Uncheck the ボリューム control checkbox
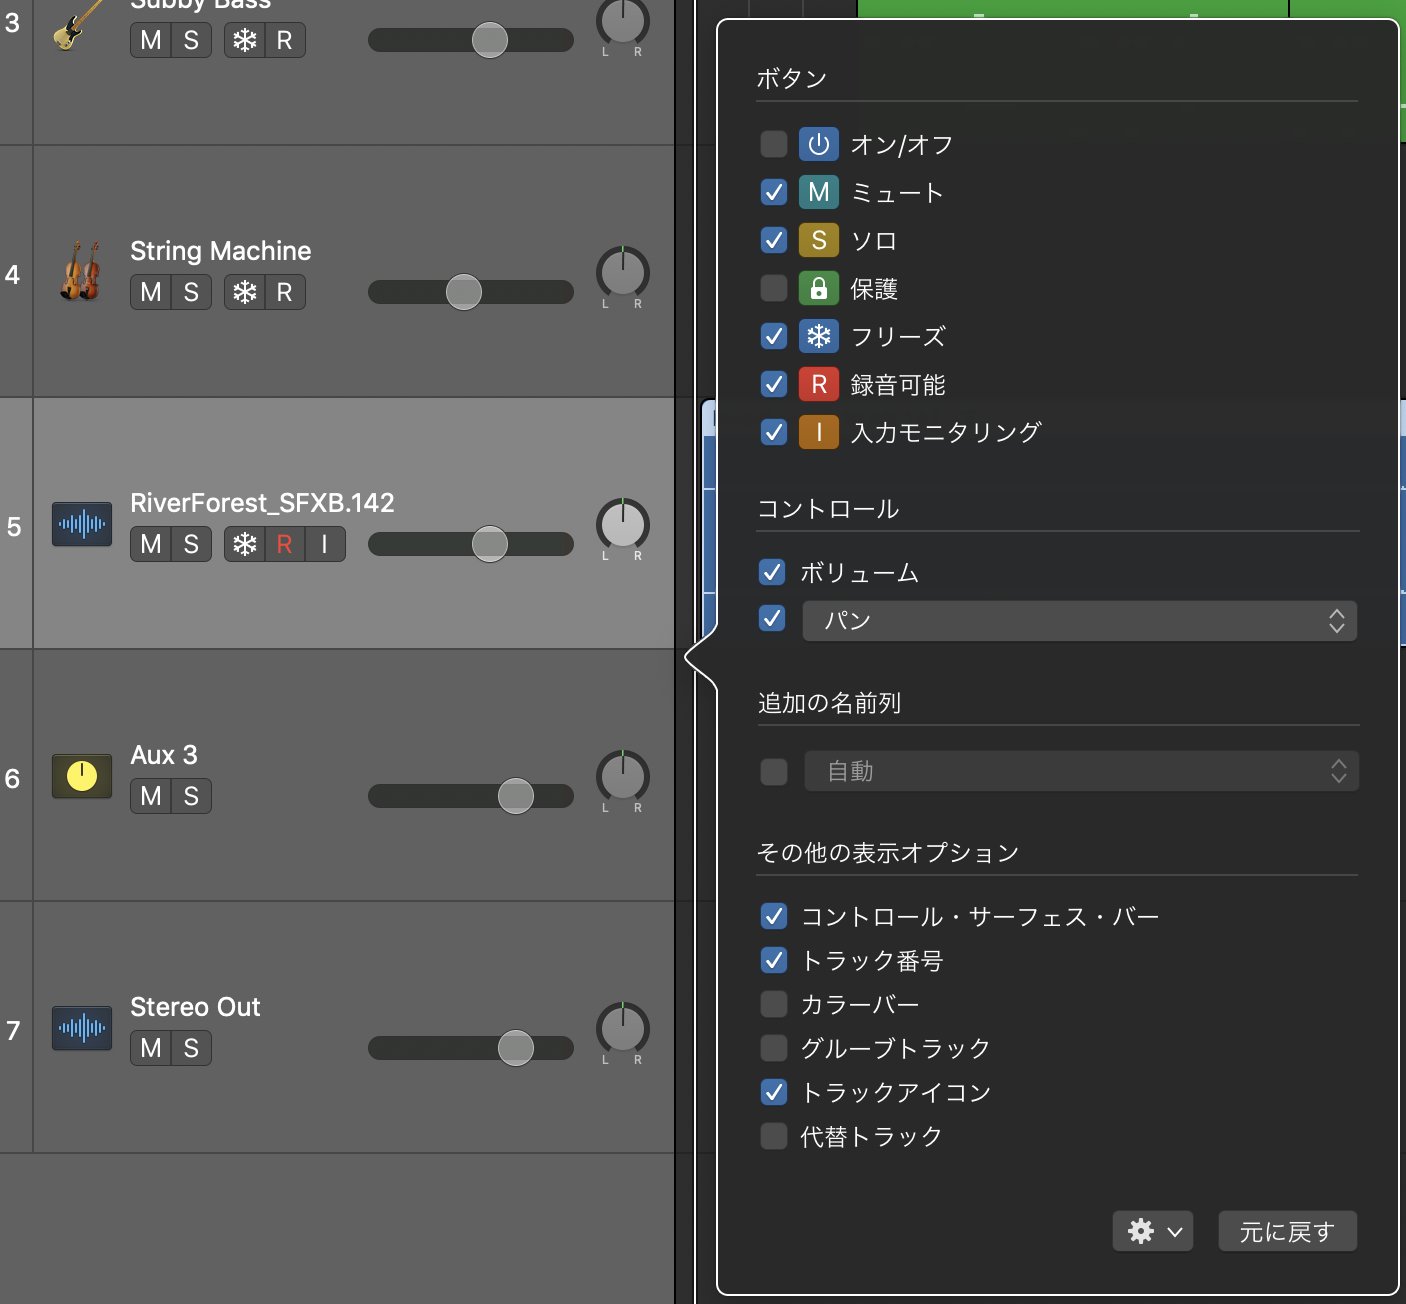Image resolution: width=1406 pixels, height=1304 pixels. (772, 572)
